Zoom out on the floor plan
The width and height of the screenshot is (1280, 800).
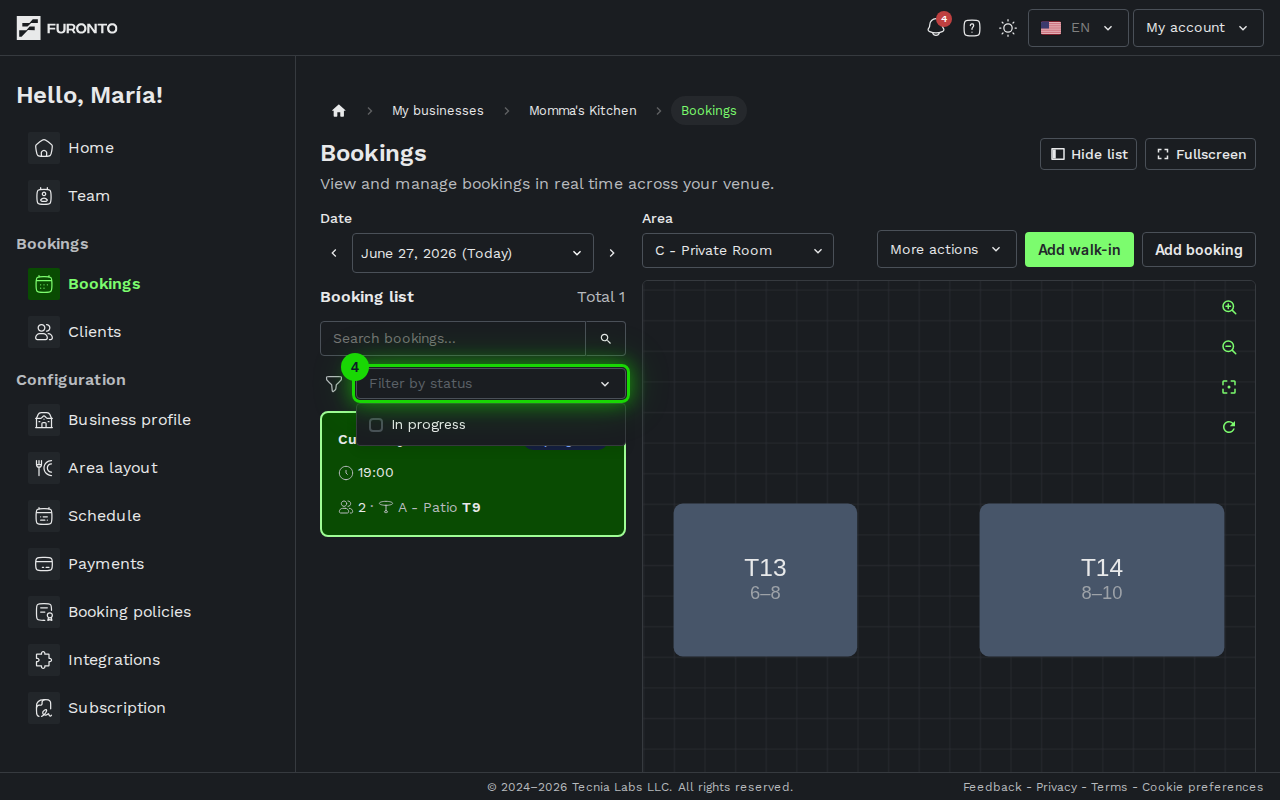pos(1229,348)
